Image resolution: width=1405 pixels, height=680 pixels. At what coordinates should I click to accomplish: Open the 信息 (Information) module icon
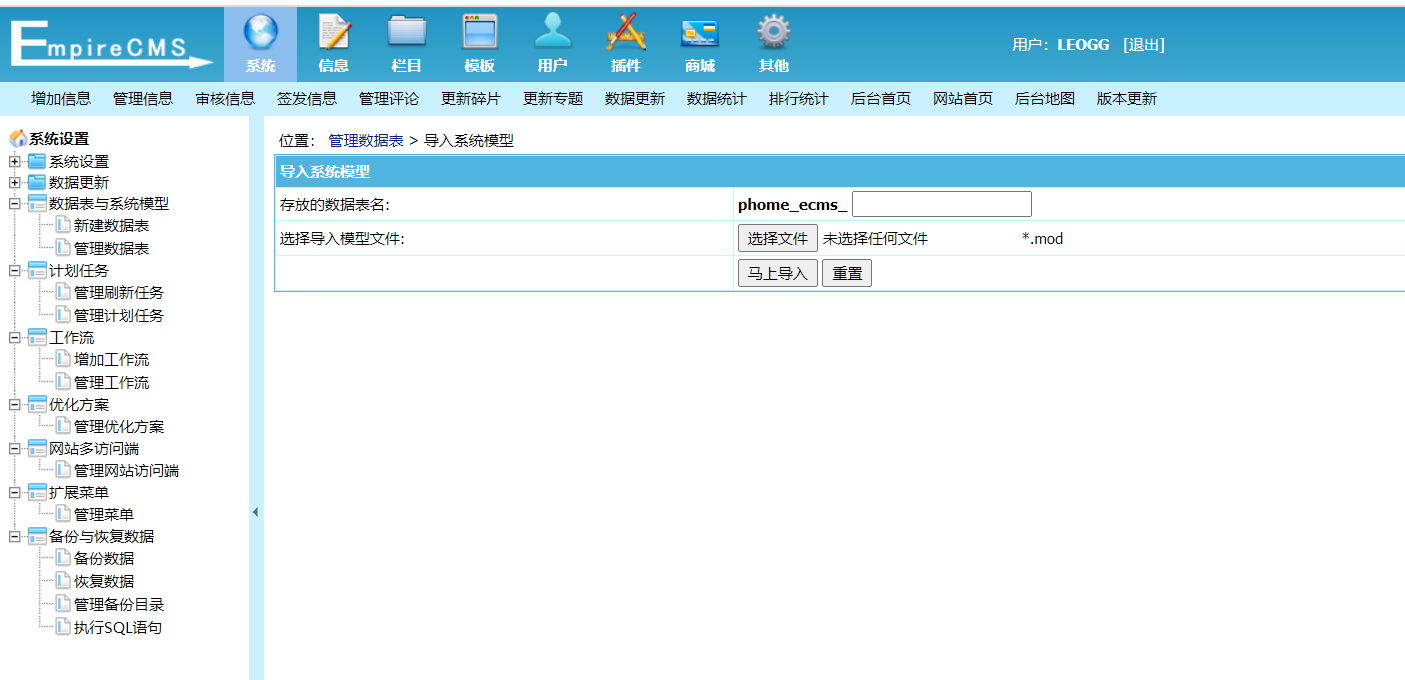click(x=334, y=38)
